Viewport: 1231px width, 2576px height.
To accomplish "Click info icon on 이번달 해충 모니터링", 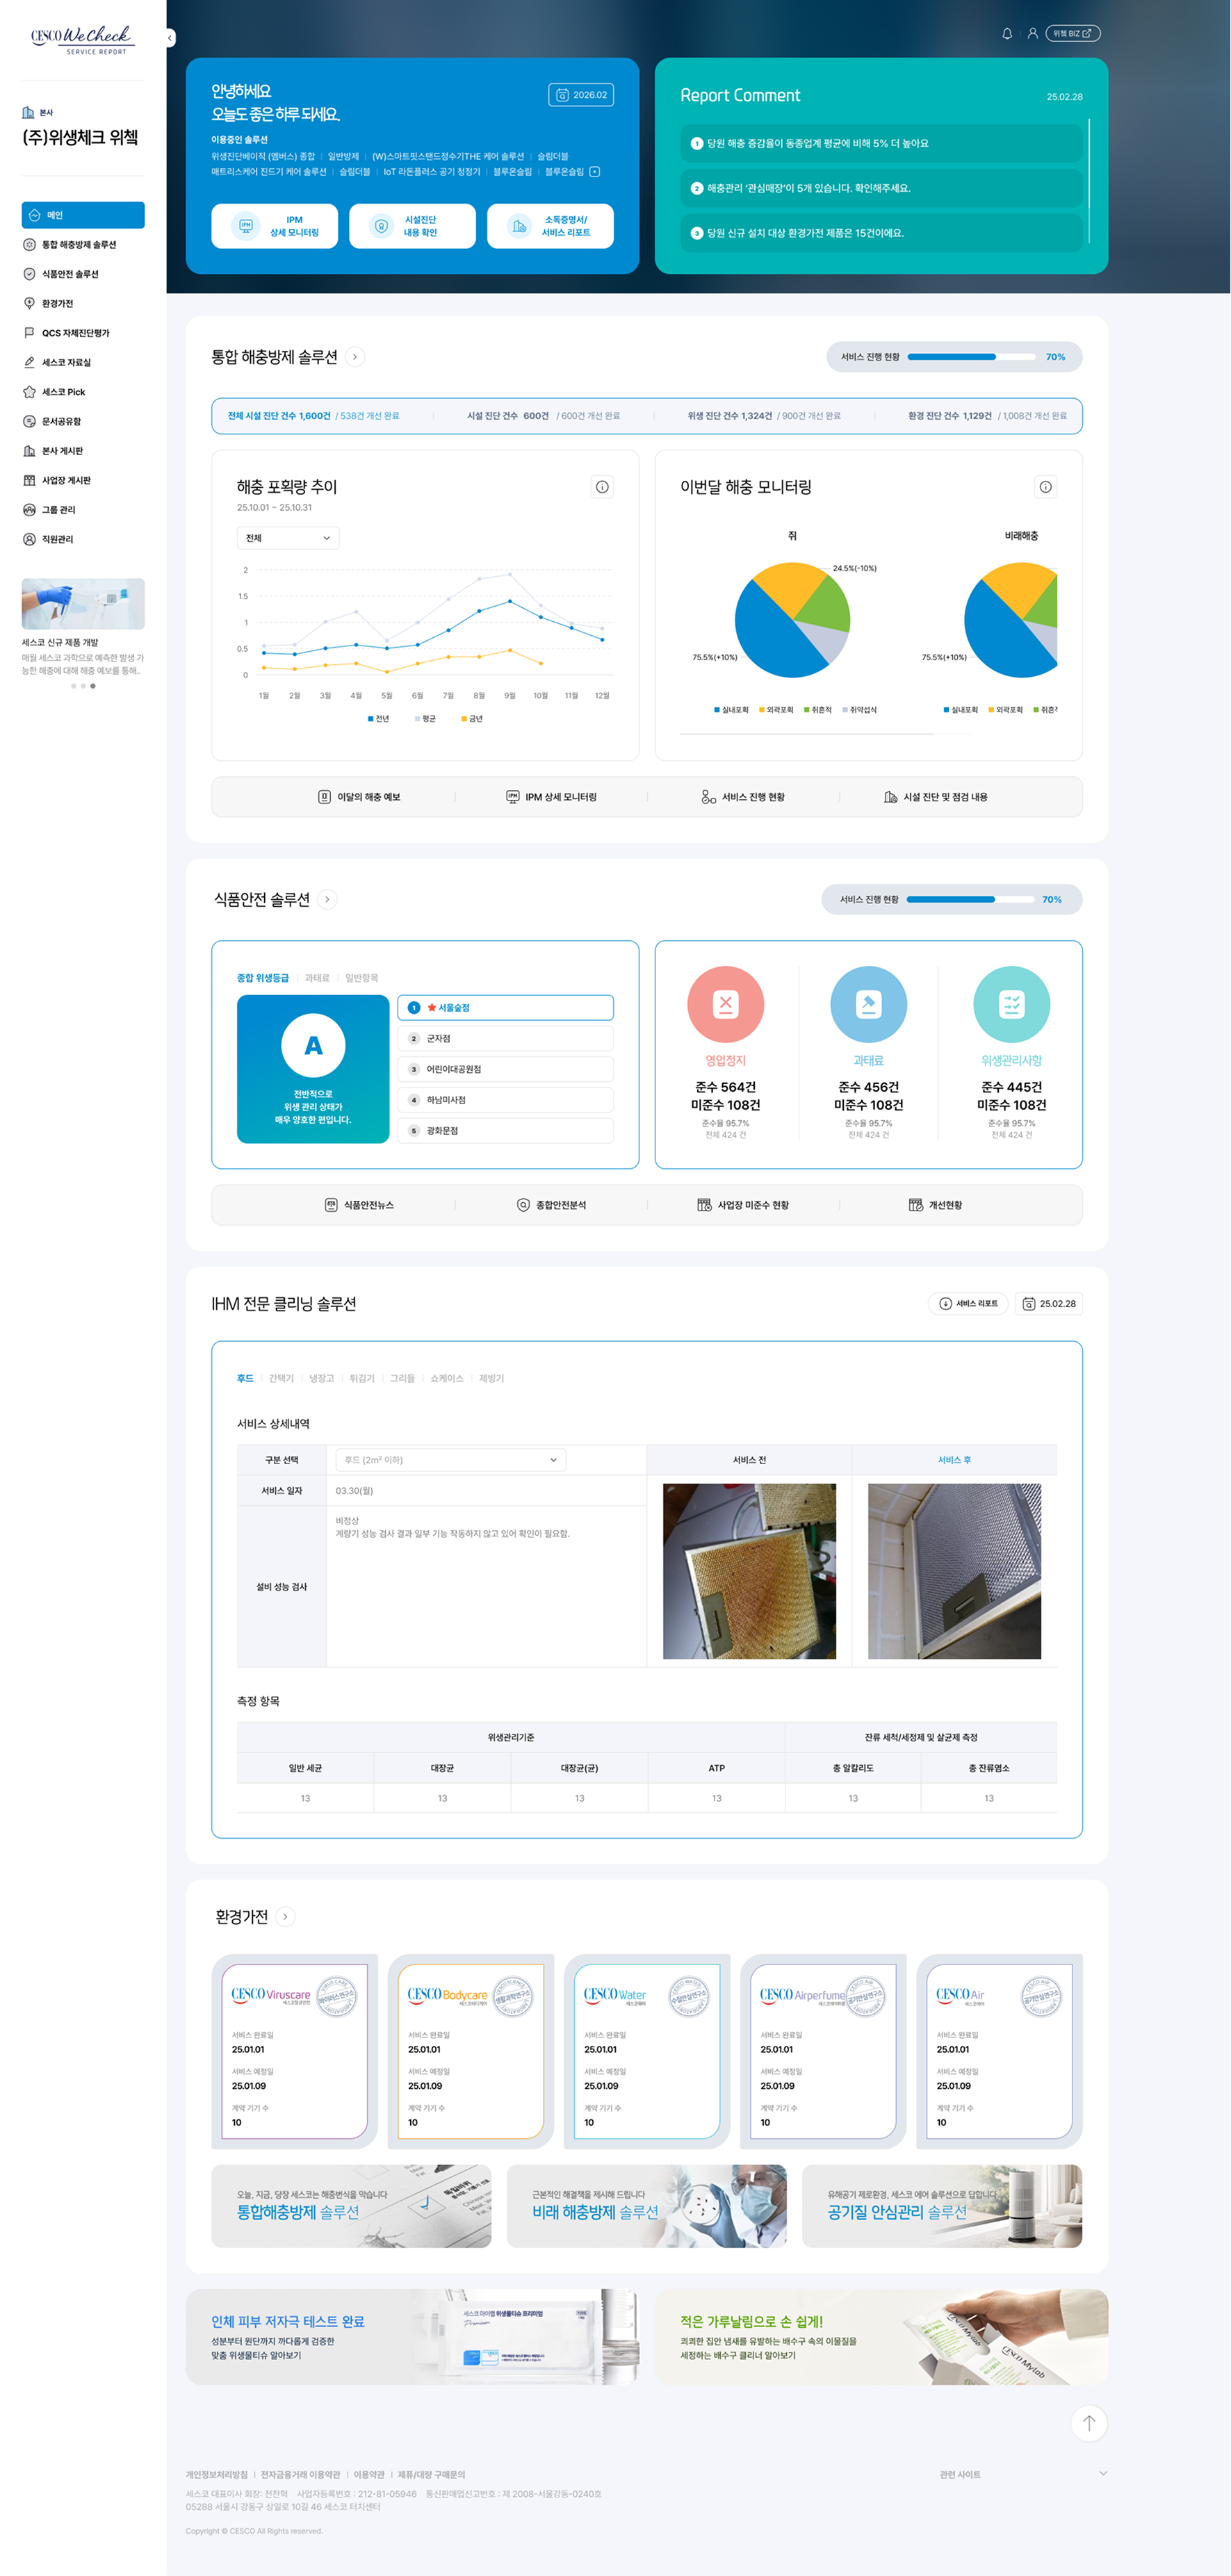I will [x=1045, y=487].
